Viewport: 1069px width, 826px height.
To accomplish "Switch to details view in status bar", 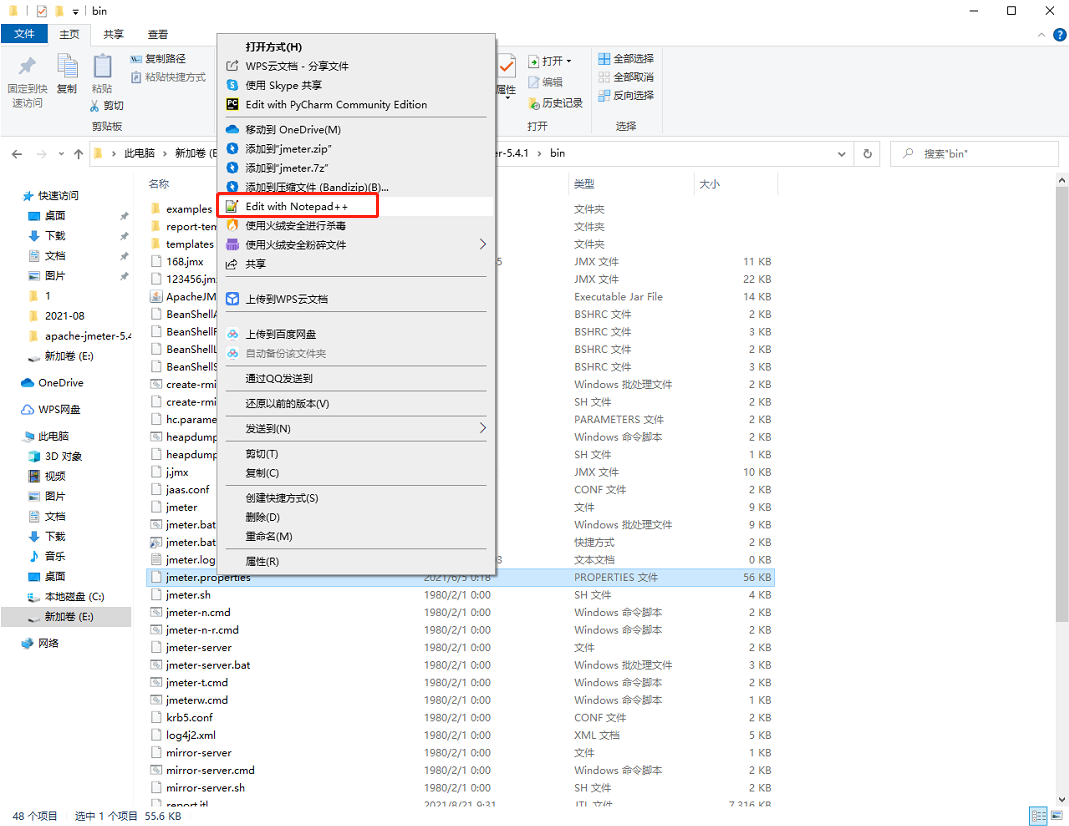I will [1037, 815].
